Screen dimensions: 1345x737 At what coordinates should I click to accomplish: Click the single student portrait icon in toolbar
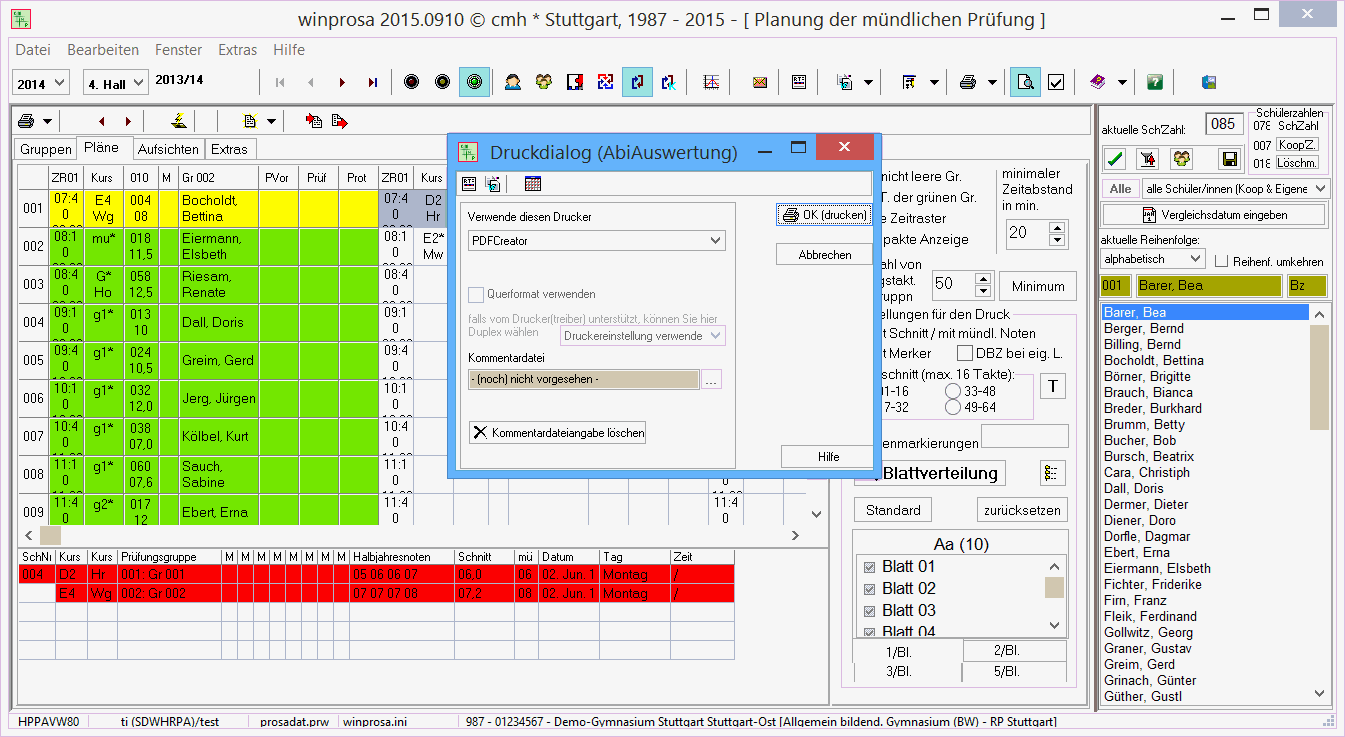click(512, 83)
